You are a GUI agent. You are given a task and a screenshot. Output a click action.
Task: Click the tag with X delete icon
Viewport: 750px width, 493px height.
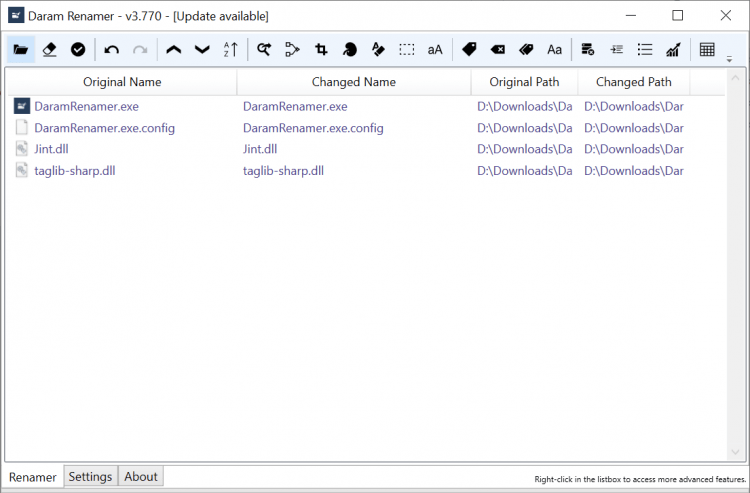click(x=497, y=49)
